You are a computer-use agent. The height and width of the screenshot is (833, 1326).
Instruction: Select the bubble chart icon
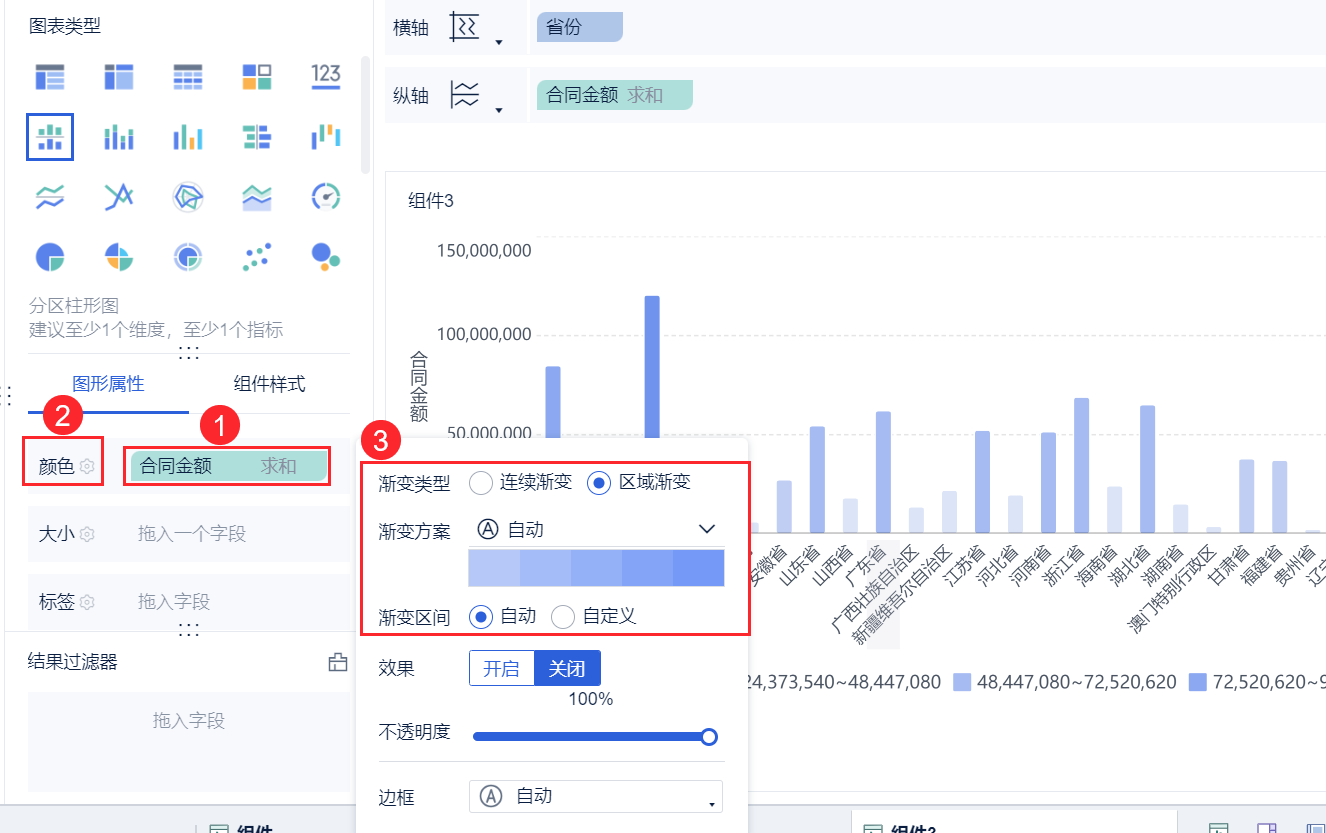pyautogui.click(x=326, y=257)
